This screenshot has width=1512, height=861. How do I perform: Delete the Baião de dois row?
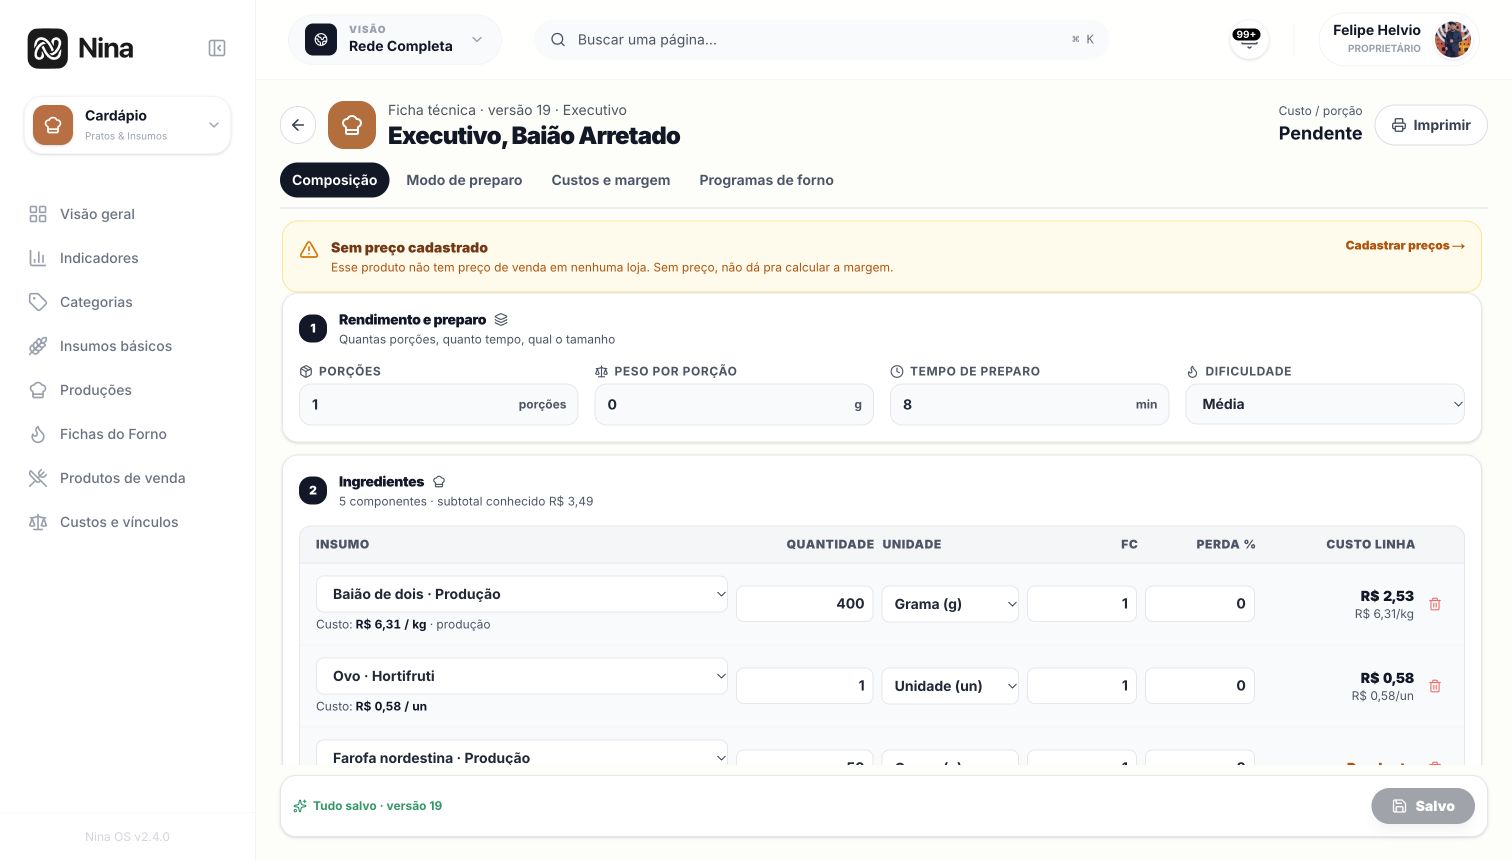pyautogui.click(x=1435, y=604)
